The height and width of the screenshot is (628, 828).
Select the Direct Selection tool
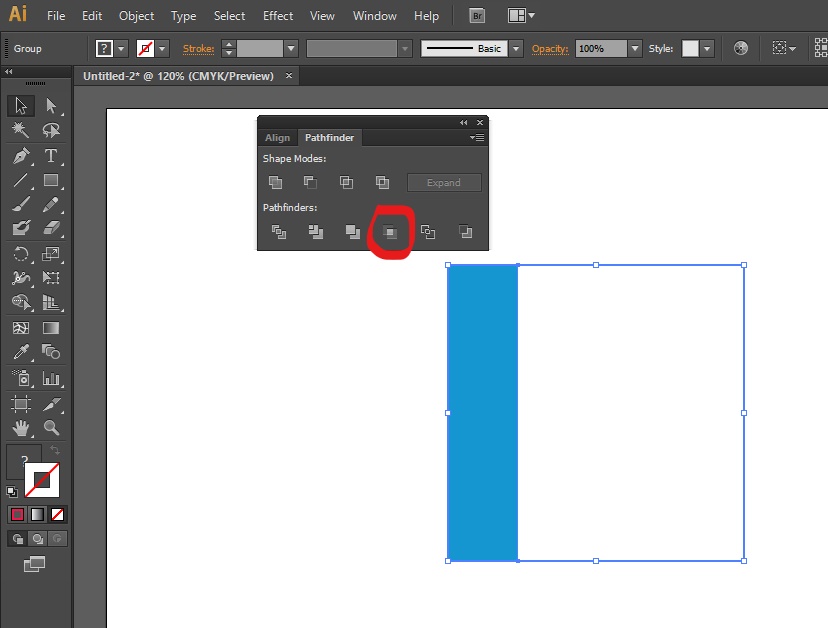point(51,106)
